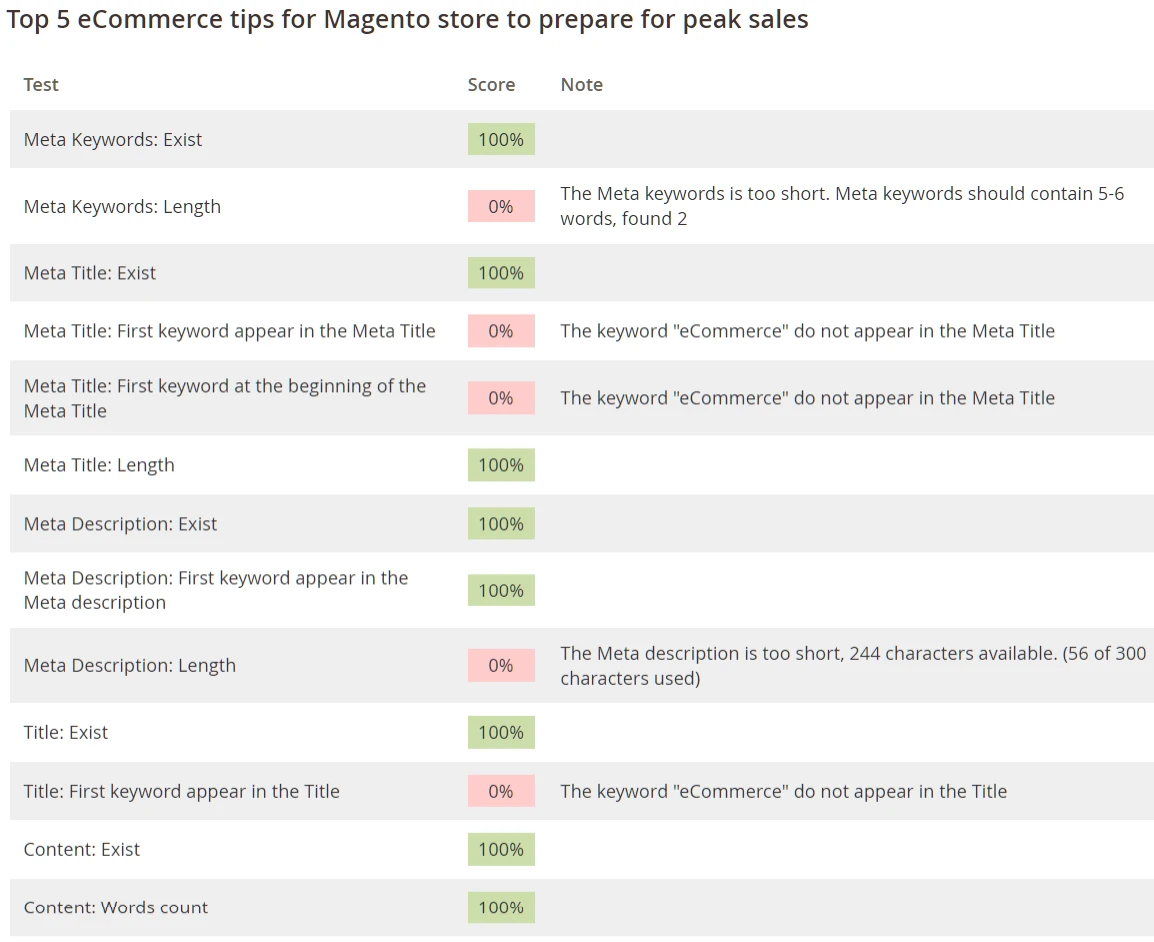
Task: Select the "Content: Words count" row label
Action: [116, 908]
